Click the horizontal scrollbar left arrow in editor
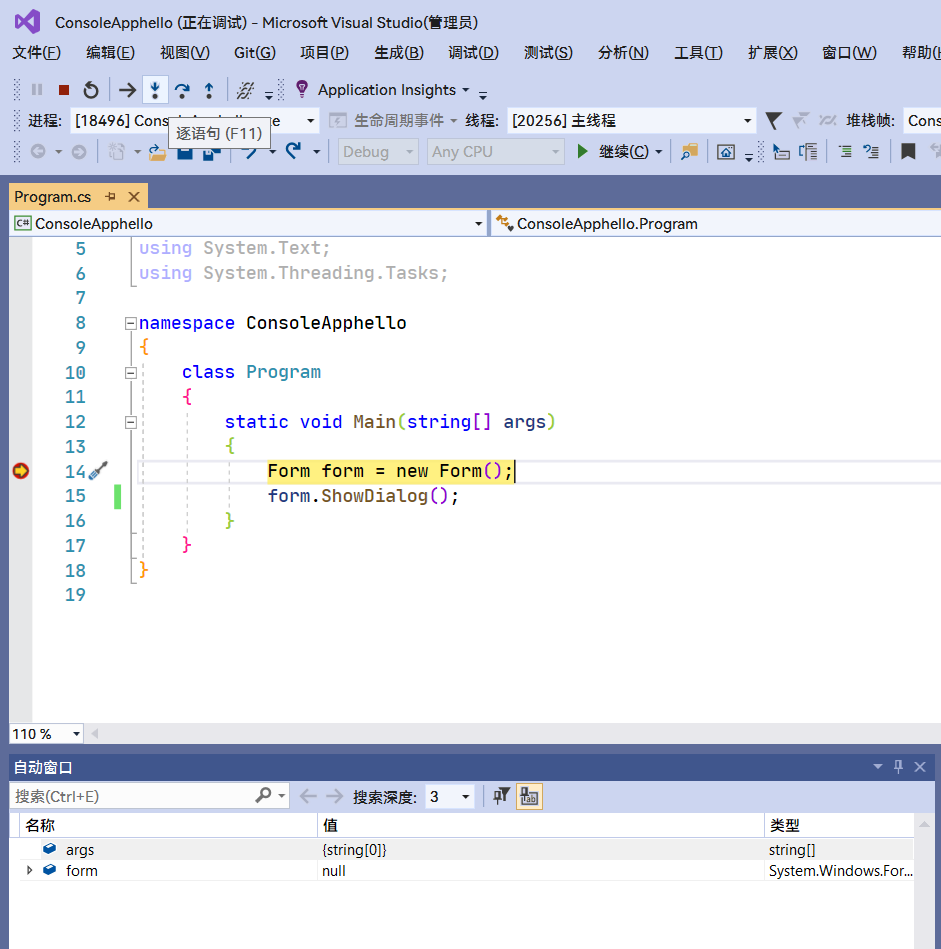The image size is (941, 949). tap(94, 734)
